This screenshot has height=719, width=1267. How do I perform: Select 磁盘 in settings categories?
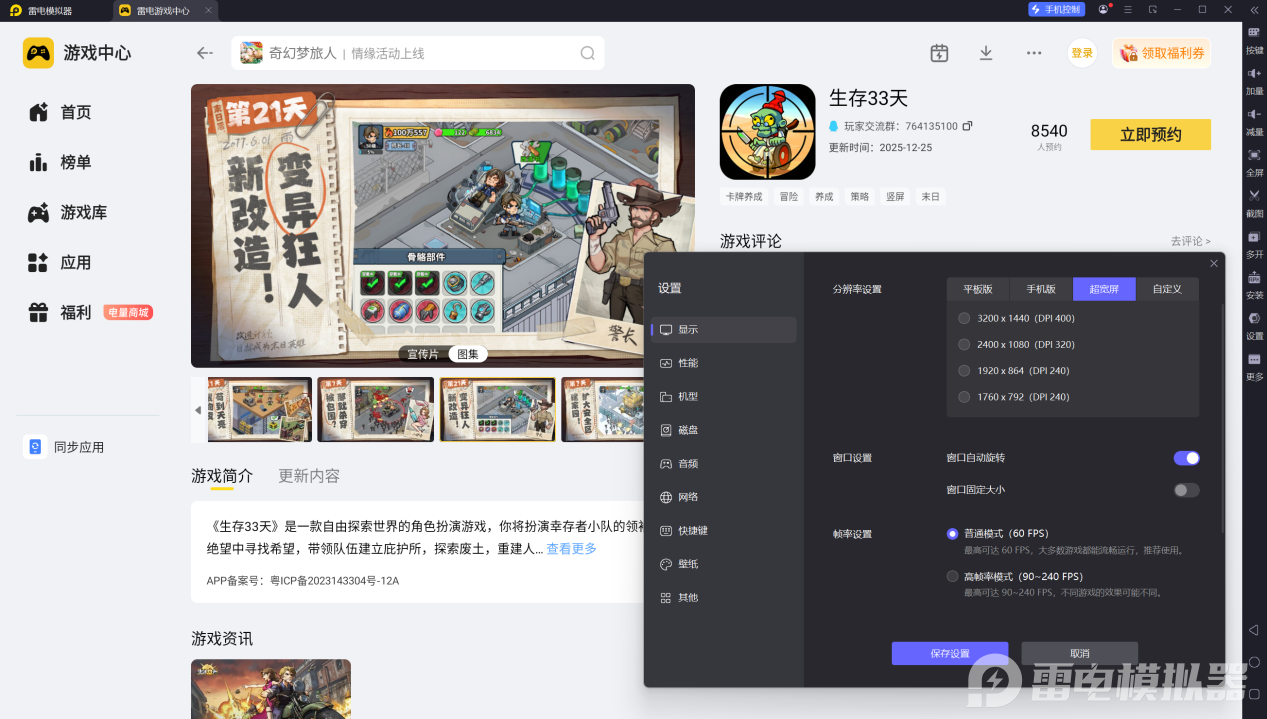tap(723, 430)
